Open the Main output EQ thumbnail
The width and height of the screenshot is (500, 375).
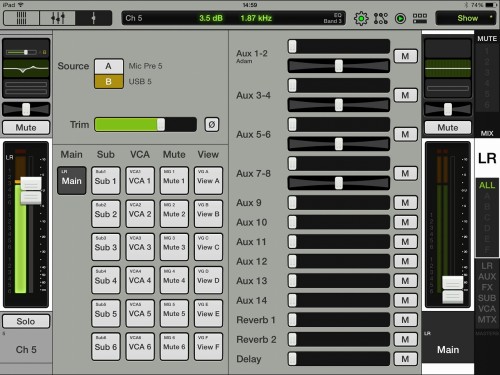click(448, 68)
